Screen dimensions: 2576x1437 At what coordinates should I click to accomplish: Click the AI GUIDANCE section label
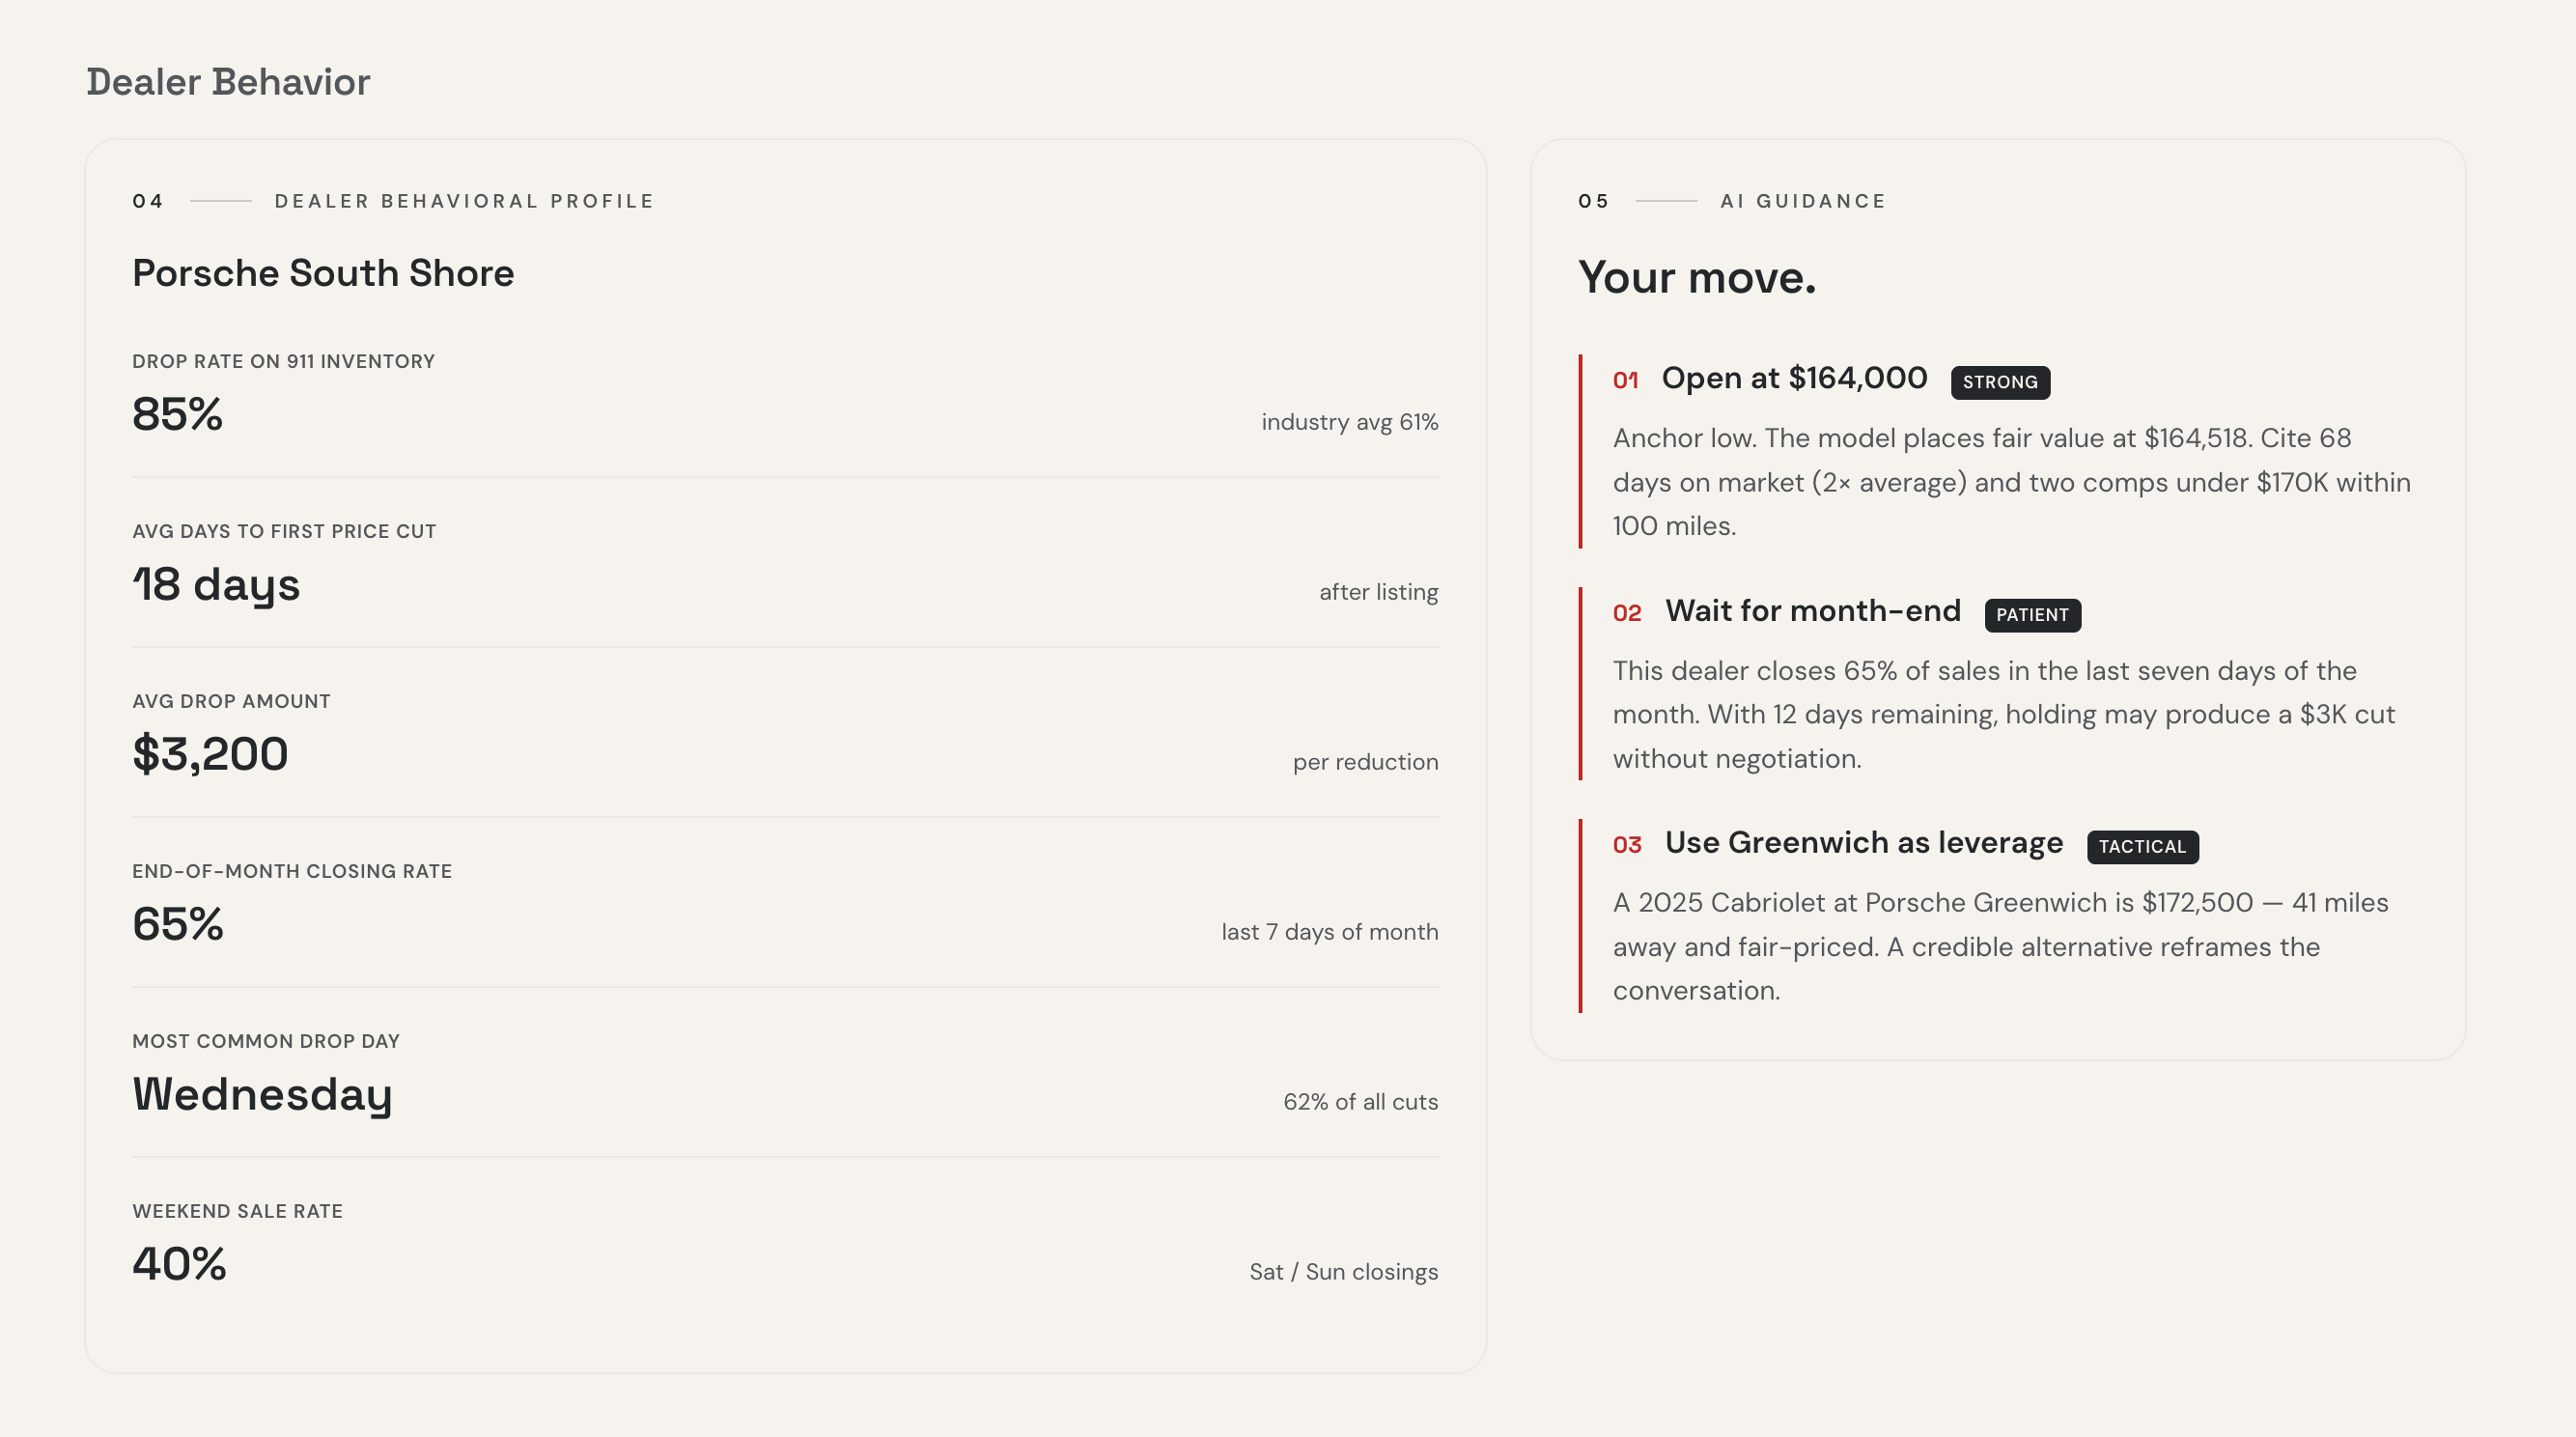pos(1802,201)
